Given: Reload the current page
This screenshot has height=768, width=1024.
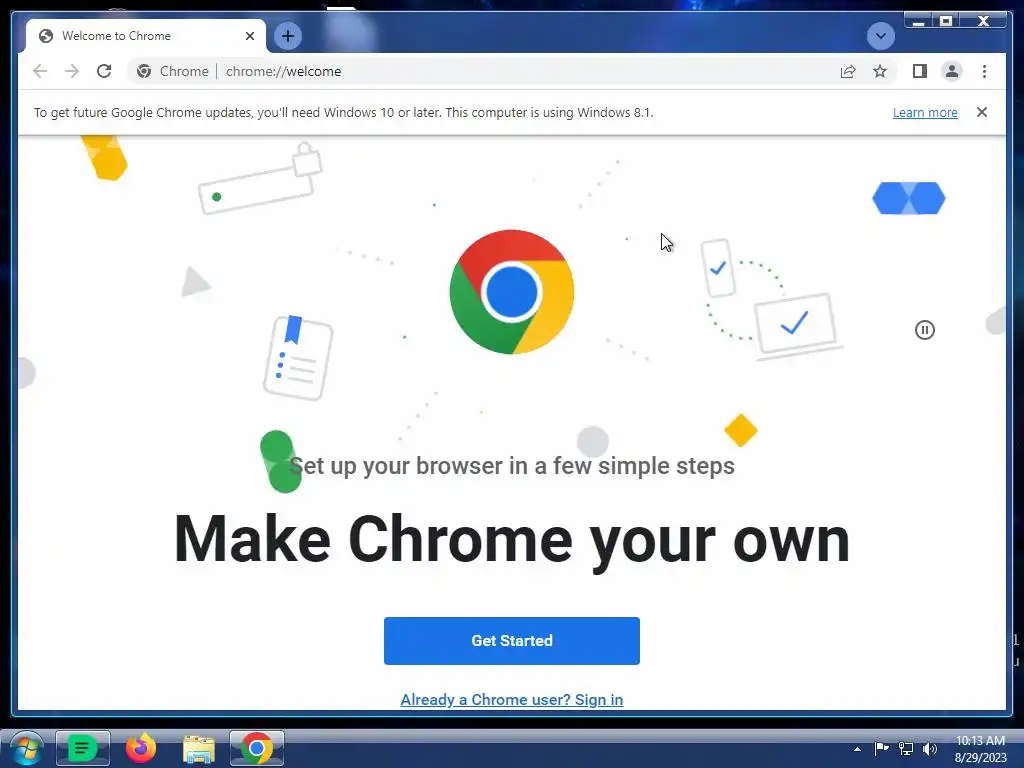Looking at the screenshot, I should click(x=104, y=71).
